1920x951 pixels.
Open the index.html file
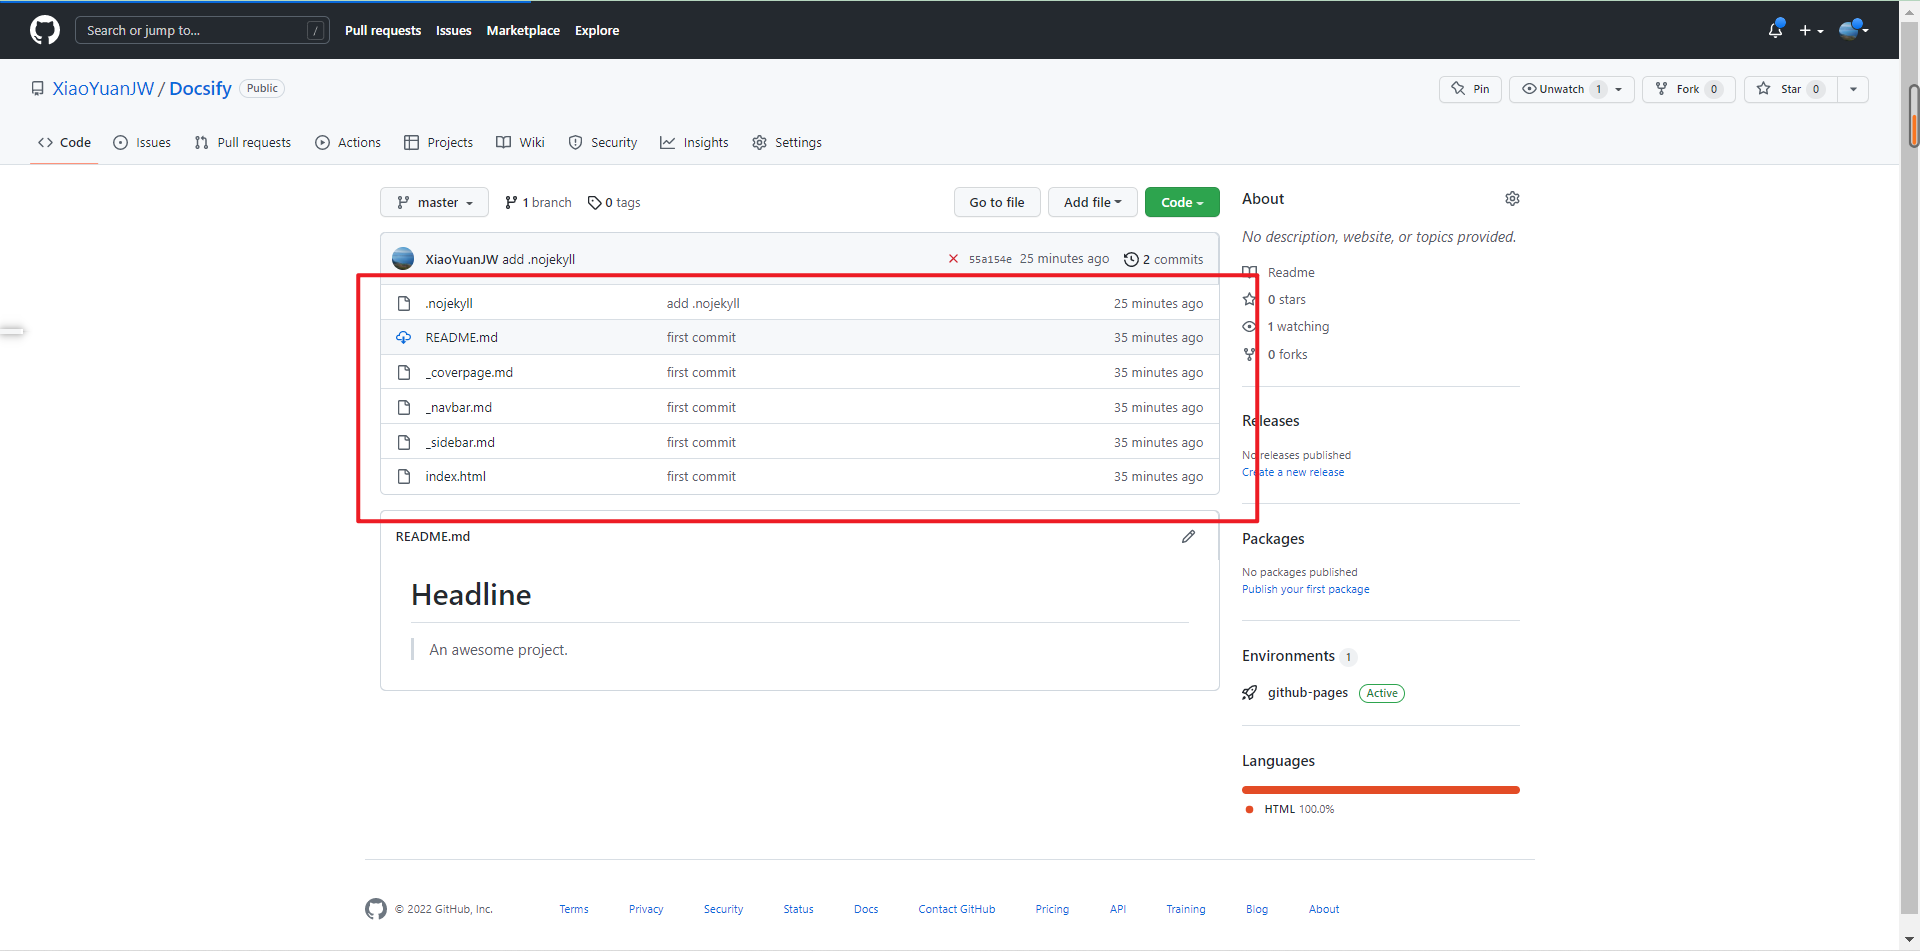455,477
